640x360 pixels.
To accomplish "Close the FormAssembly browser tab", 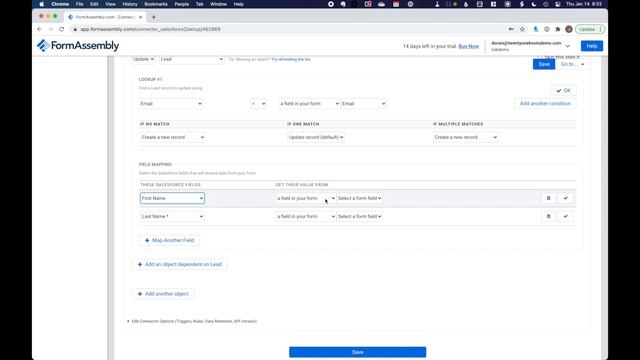I will pyautogui.click(x=140, y=17).
